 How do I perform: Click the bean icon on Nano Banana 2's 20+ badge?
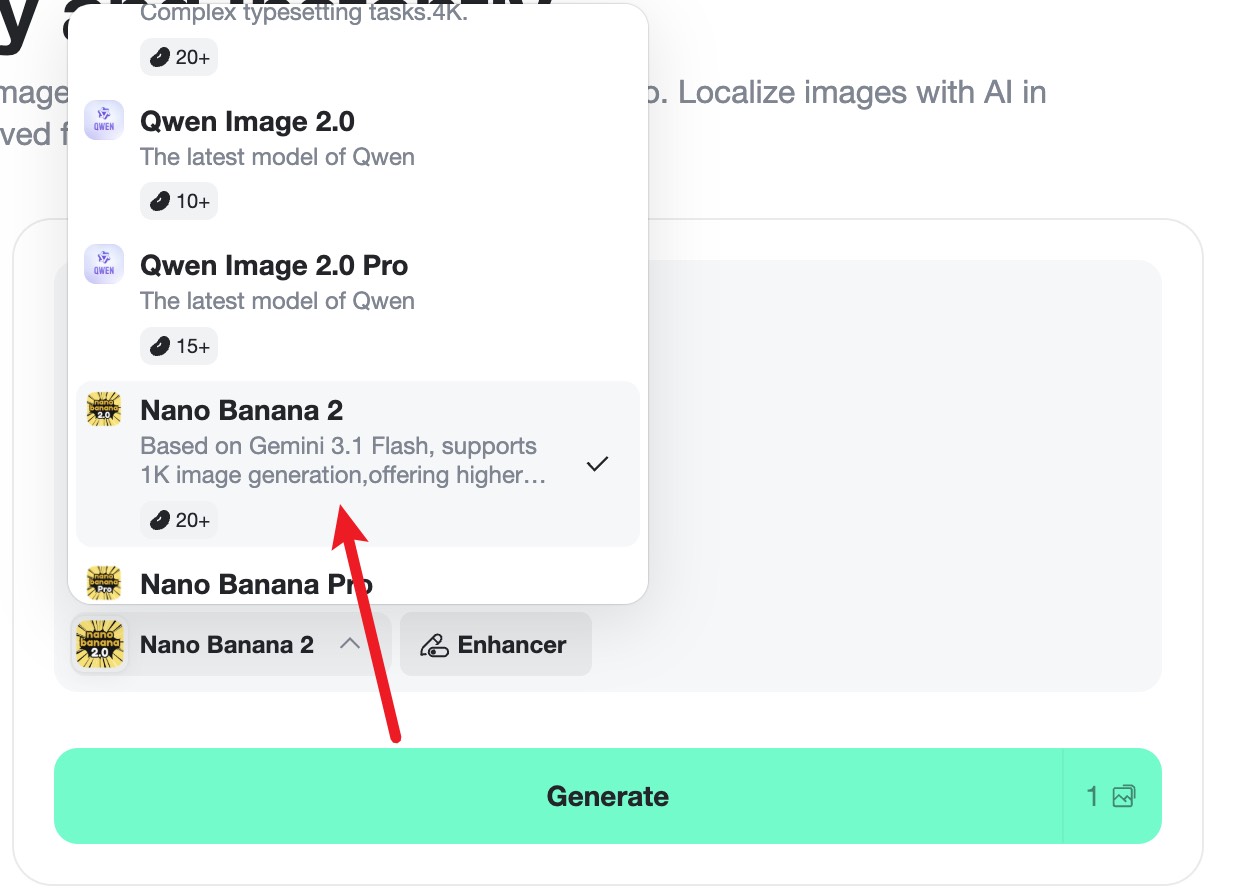tap(161, 519)
